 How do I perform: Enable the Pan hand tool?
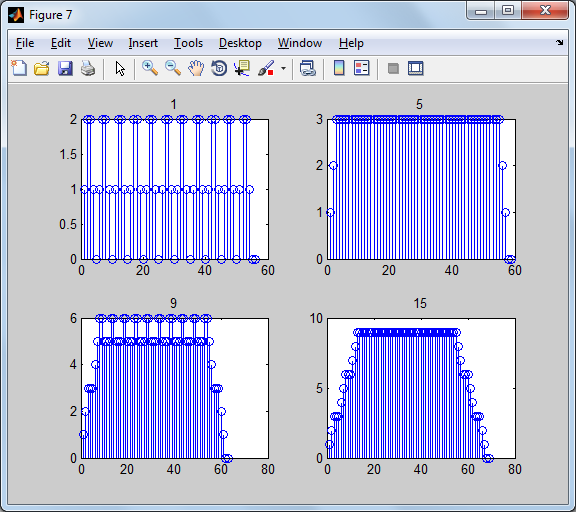pyautogui.click(x=196, y=68)
